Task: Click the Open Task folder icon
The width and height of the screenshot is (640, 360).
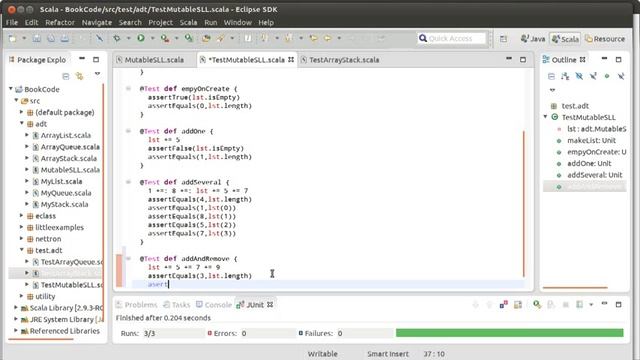Action: [206, 38]
